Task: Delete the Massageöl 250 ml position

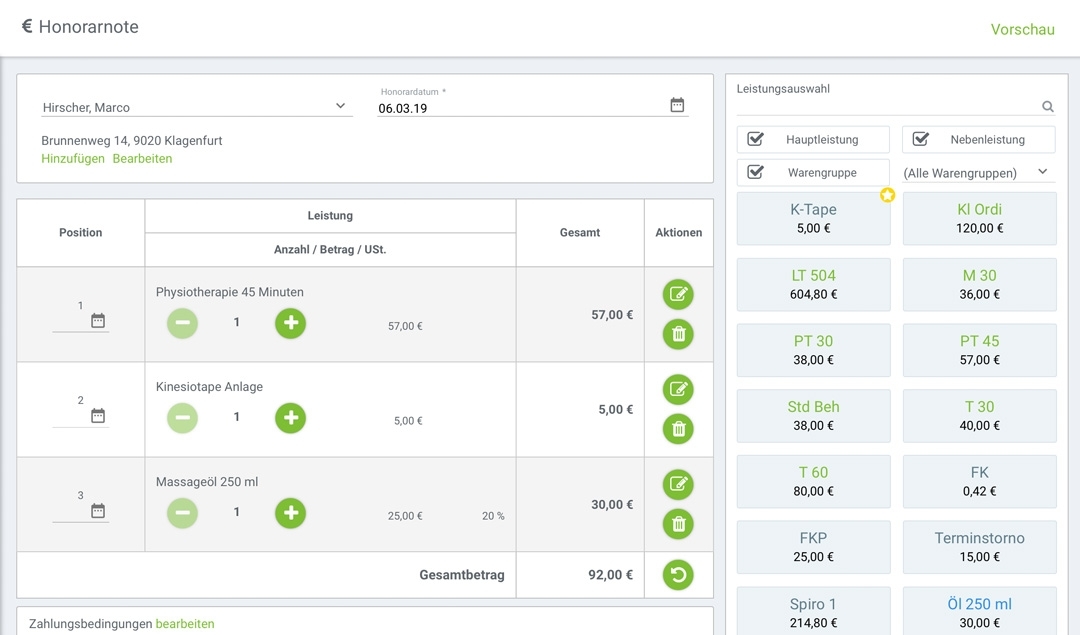Action: click(678, 524)
